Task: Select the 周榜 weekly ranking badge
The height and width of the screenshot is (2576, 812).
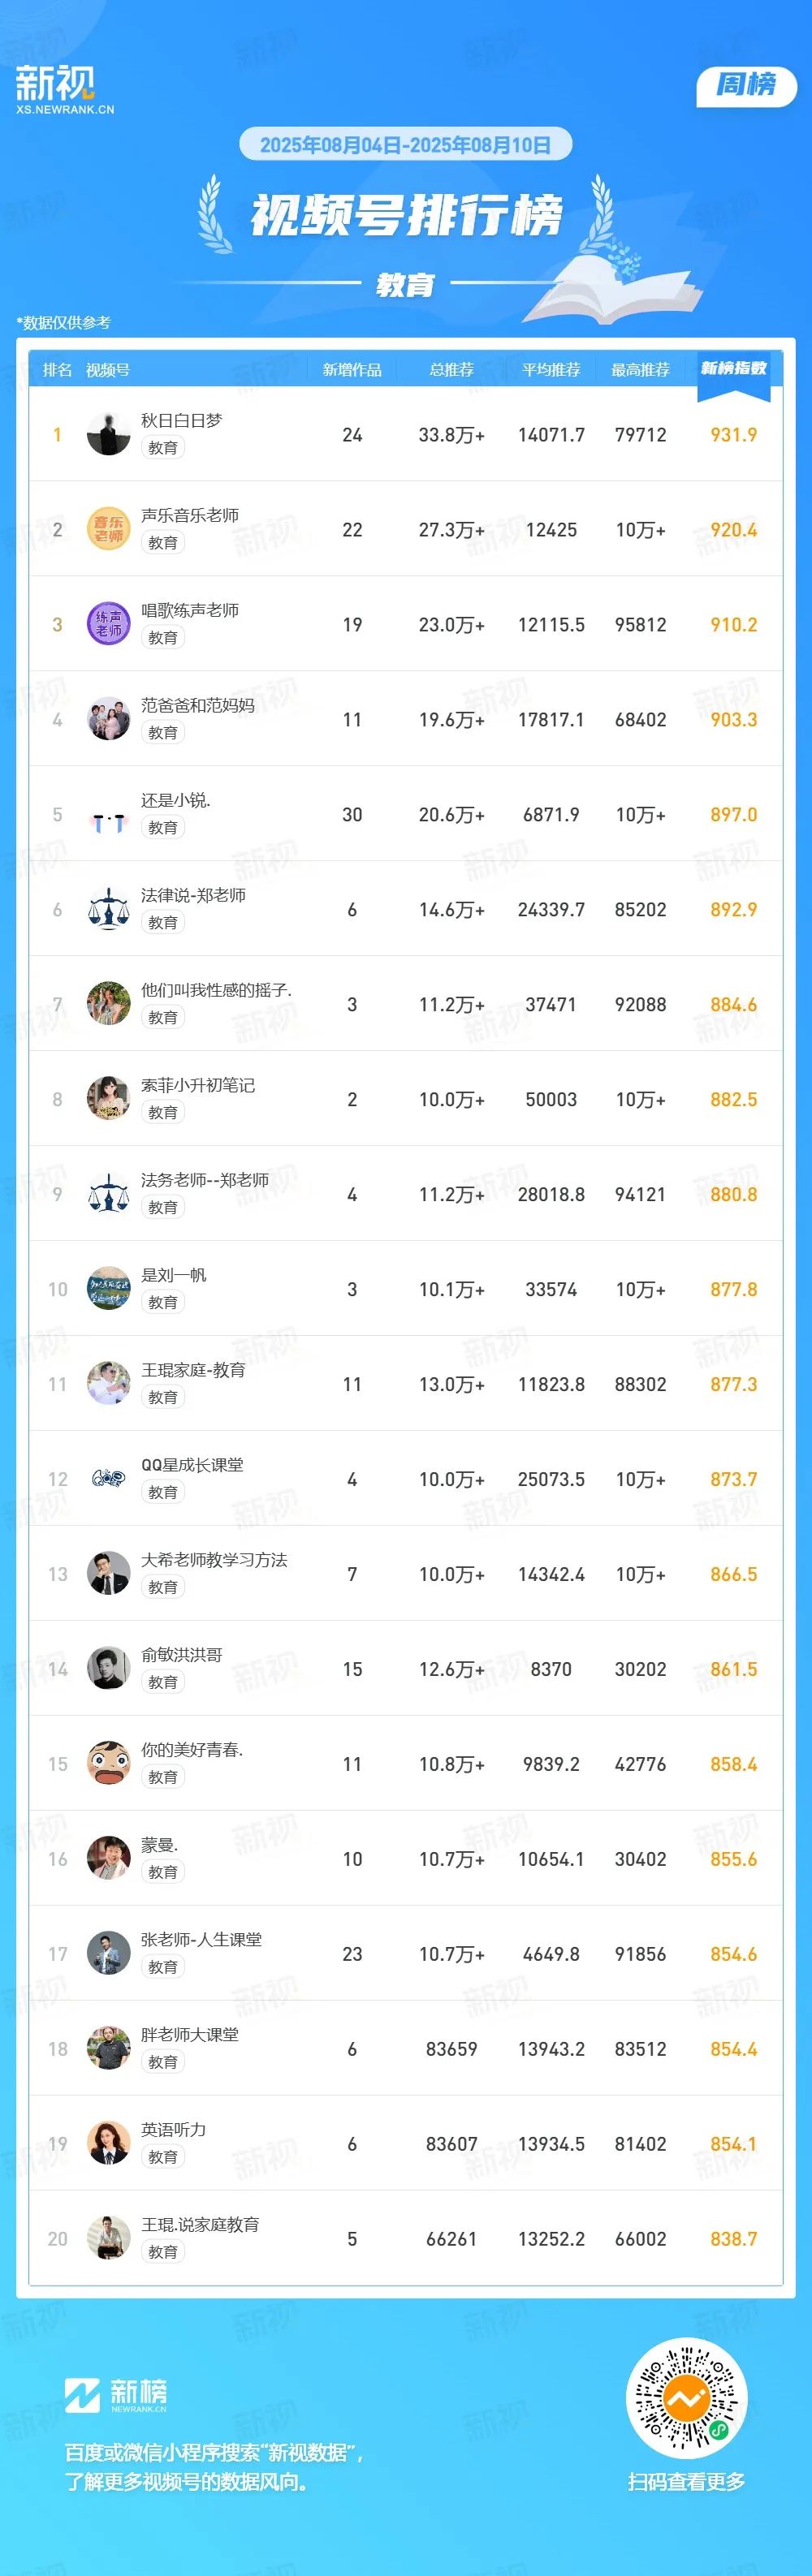Action: pyautogui.click(x=746, y=85)
